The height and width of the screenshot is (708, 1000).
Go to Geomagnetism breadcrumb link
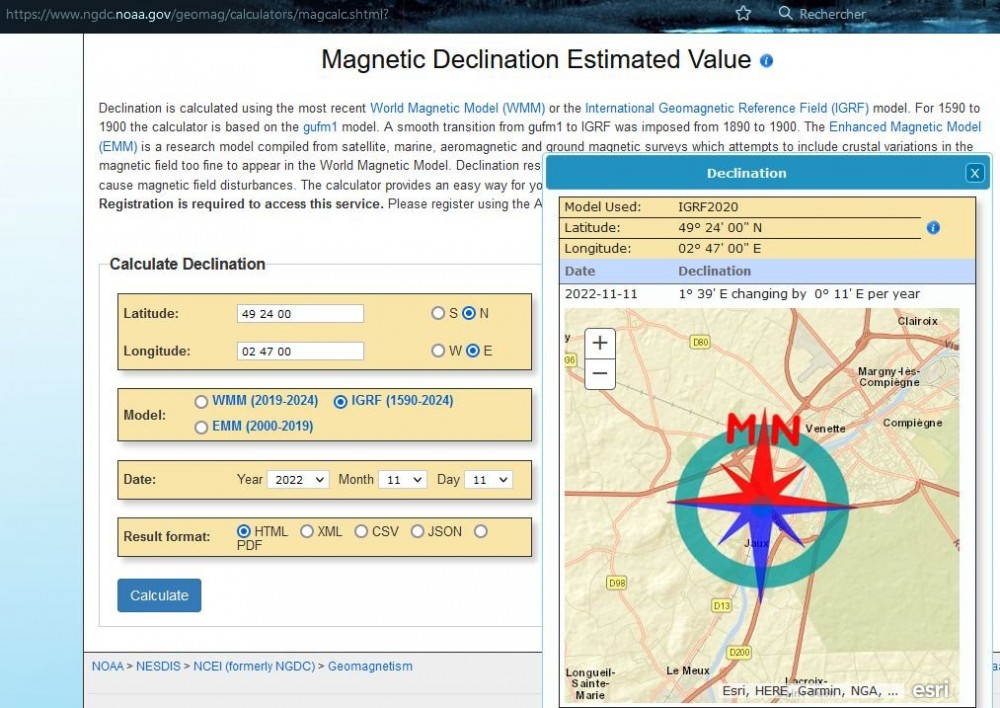tap(370, 666)
